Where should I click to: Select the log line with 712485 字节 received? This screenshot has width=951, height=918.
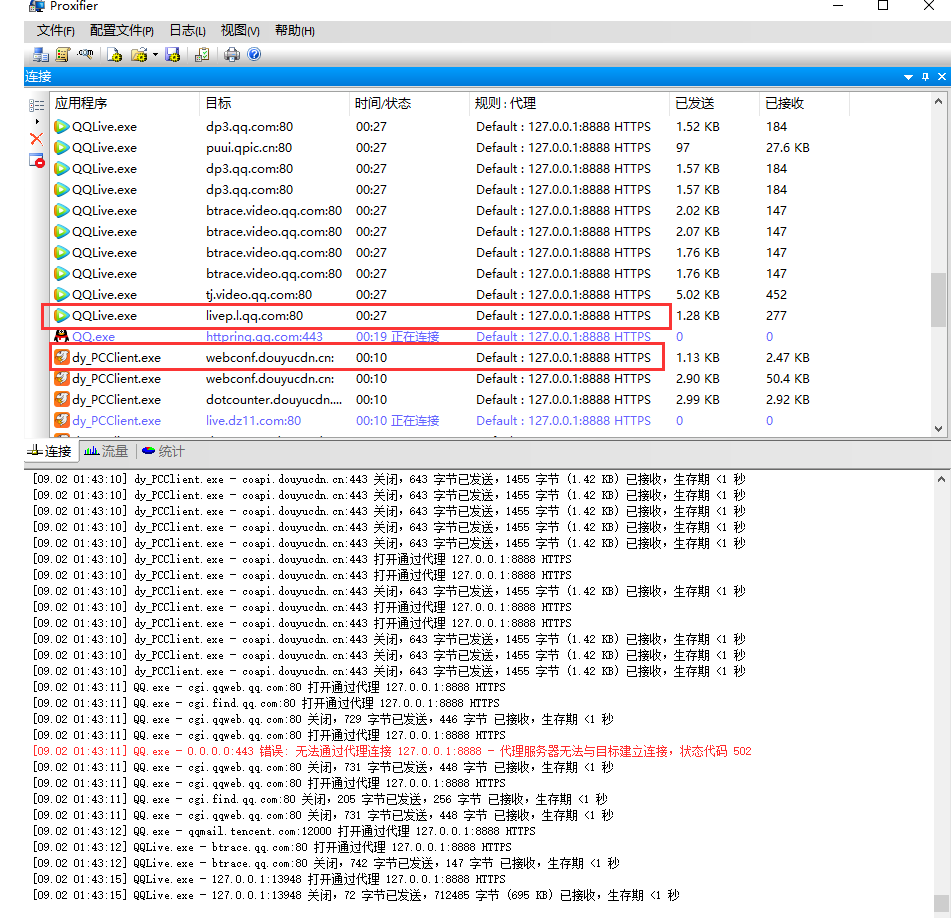[356, 895]
